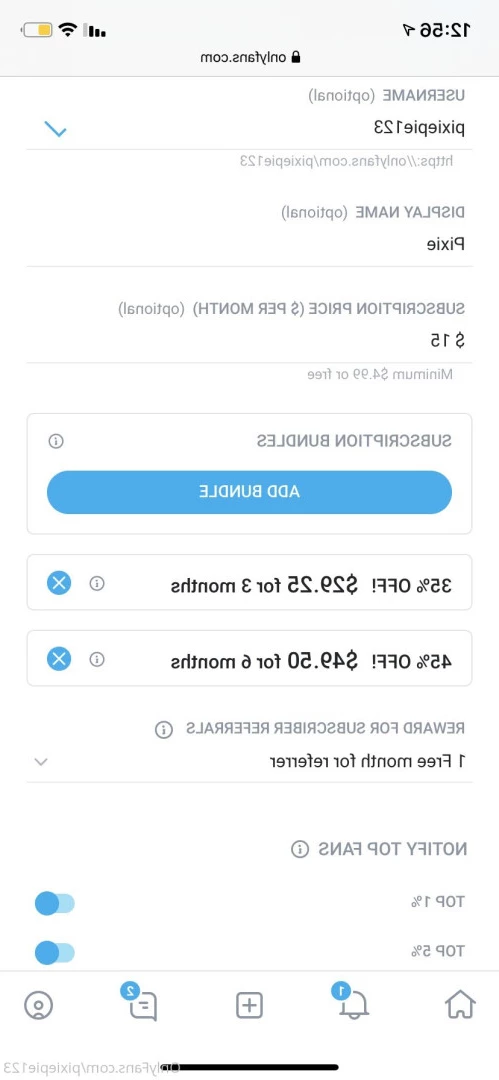Toggle the Top 5% notification switch

coord(54,953)
